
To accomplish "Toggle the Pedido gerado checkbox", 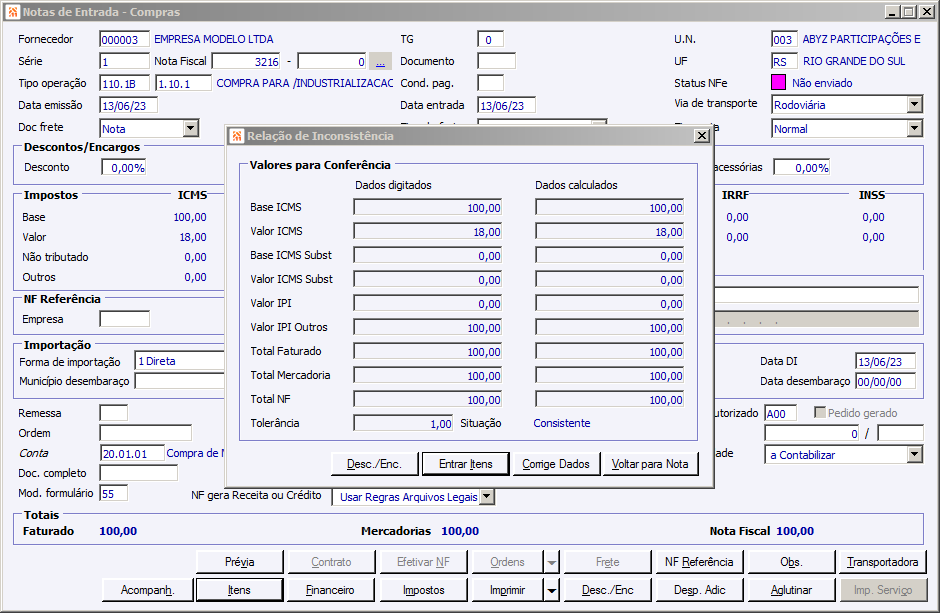I will pyautogui.click(x=821, y=413).
